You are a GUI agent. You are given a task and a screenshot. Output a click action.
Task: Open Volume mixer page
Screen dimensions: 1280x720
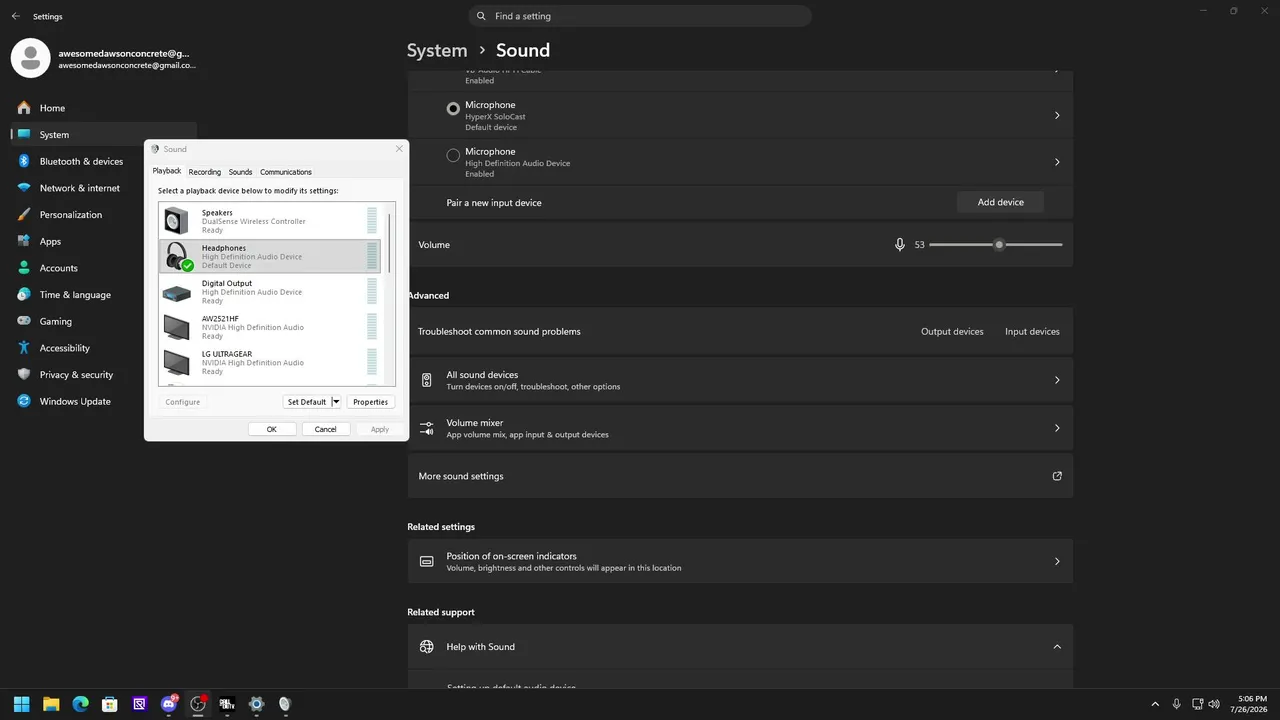pos(740,428)
